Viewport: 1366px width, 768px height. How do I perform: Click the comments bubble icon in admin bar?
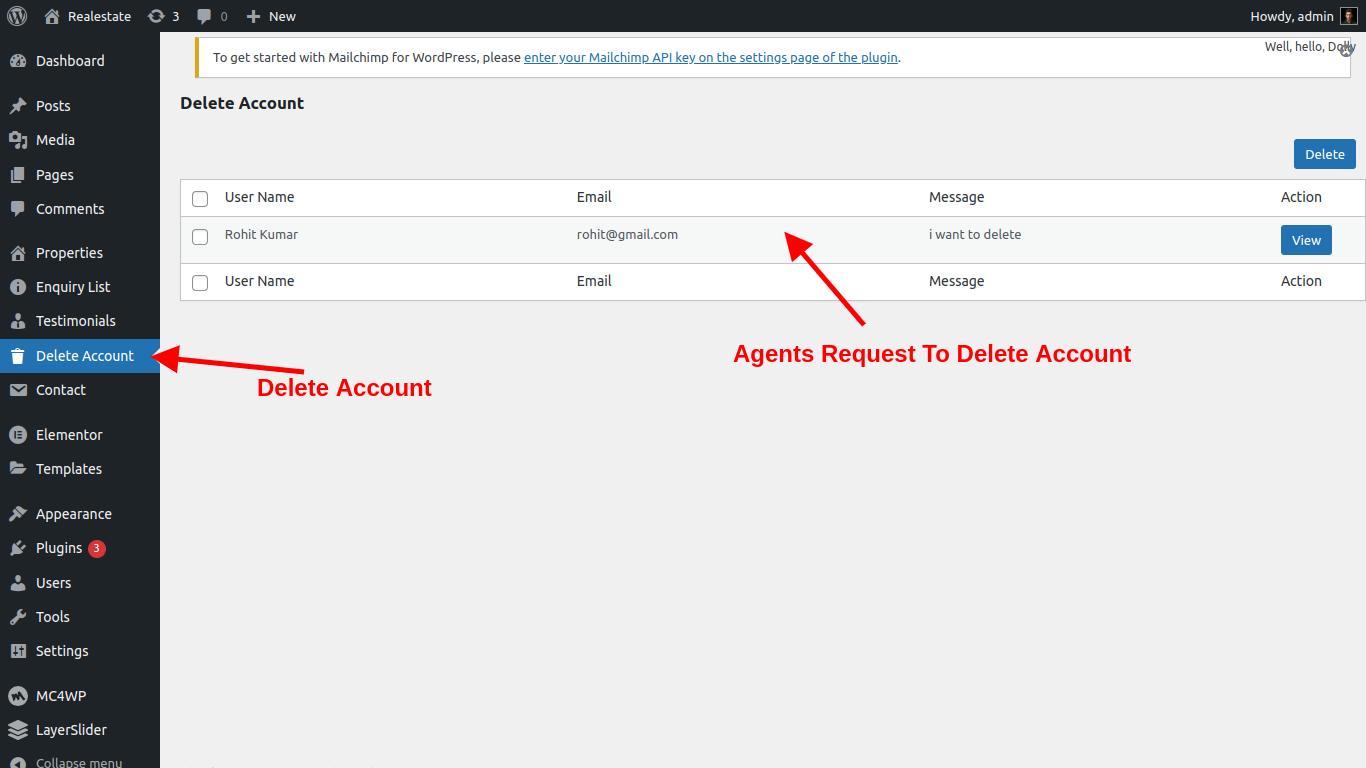(204, 16)
